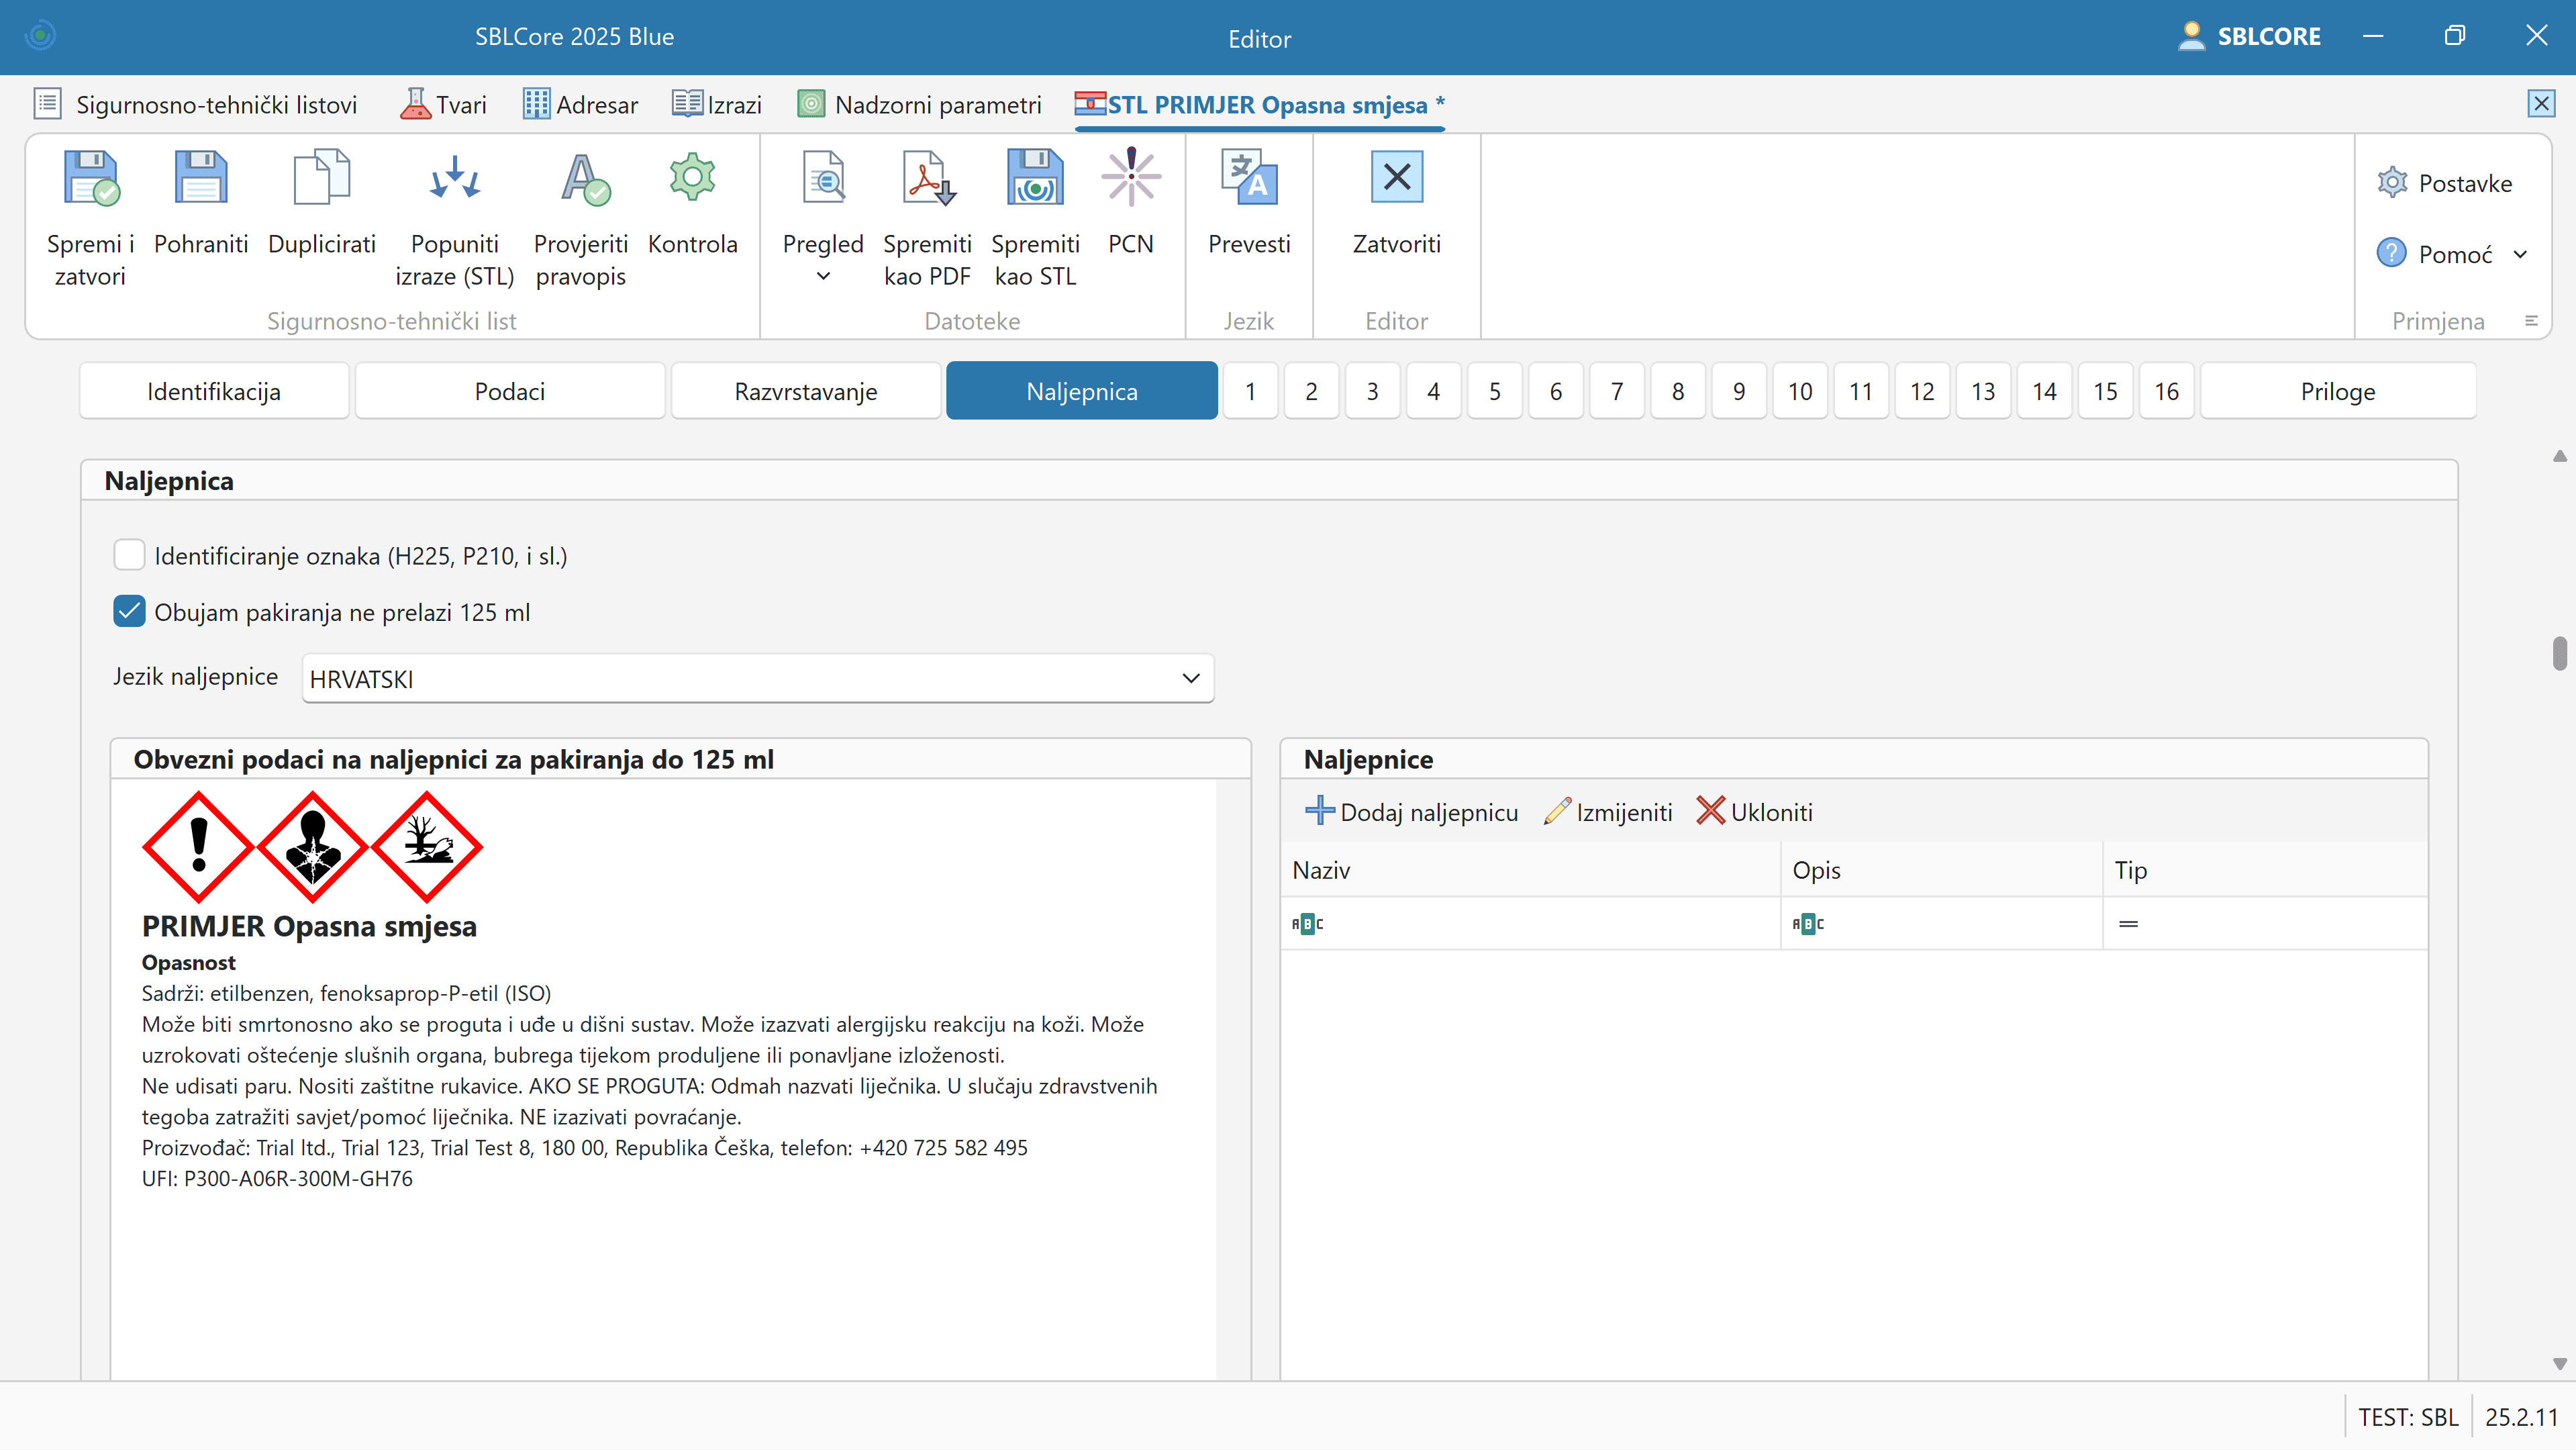Screen dimensions: 2576x1450
Task: Uncheck Obujam pakiranja ne prelazi 125 ml
Action: 129,612
